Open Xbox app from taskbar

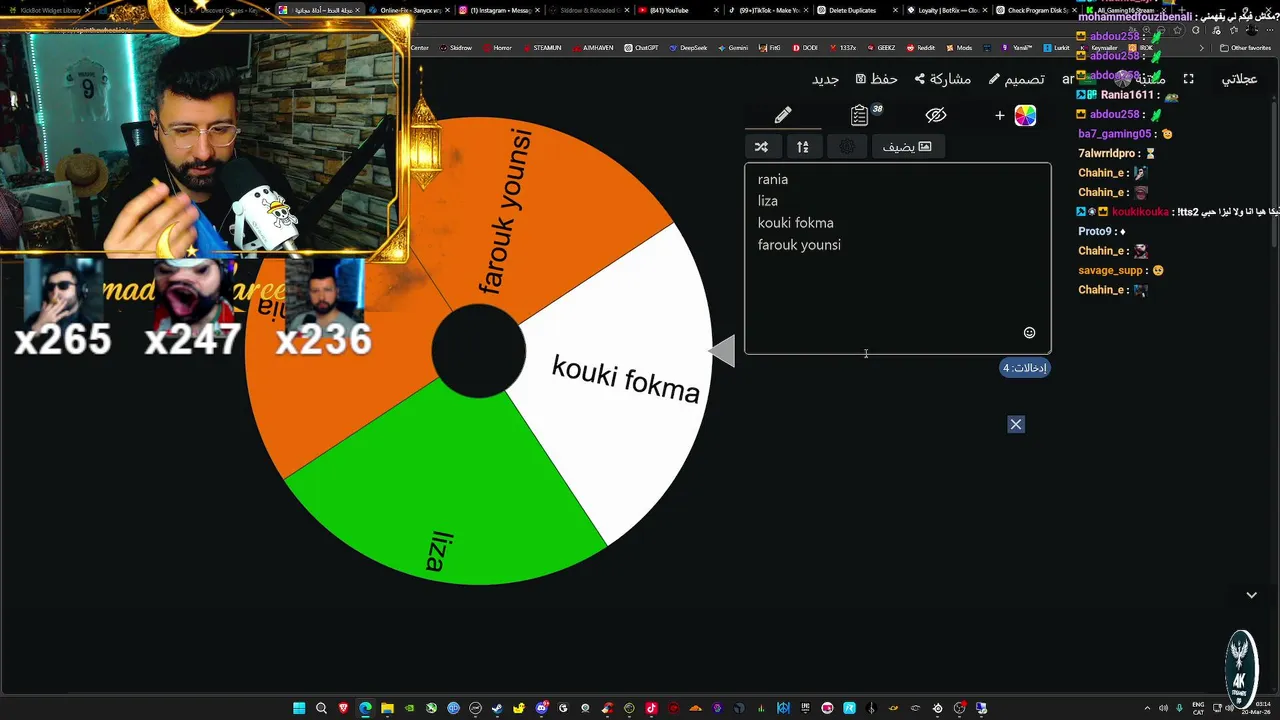pos(431,708)
